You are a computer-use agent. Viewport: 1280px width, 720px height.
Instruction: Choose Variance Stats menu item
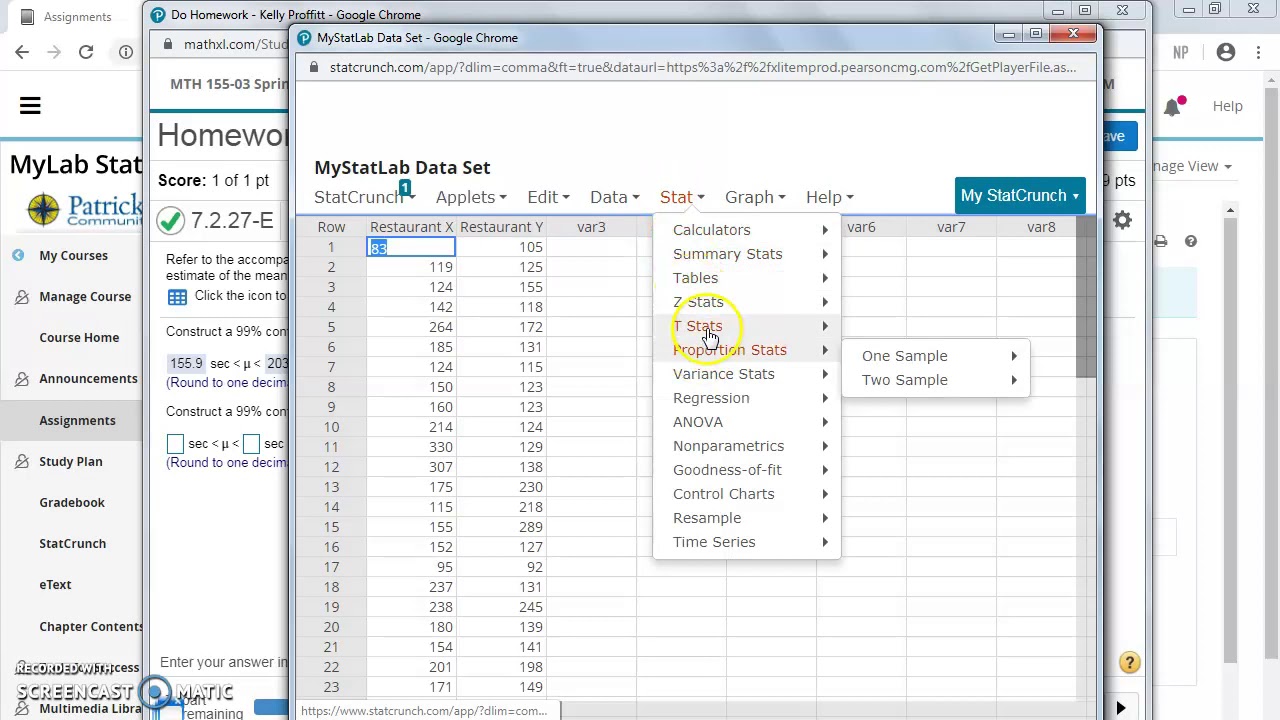(748, 374)
